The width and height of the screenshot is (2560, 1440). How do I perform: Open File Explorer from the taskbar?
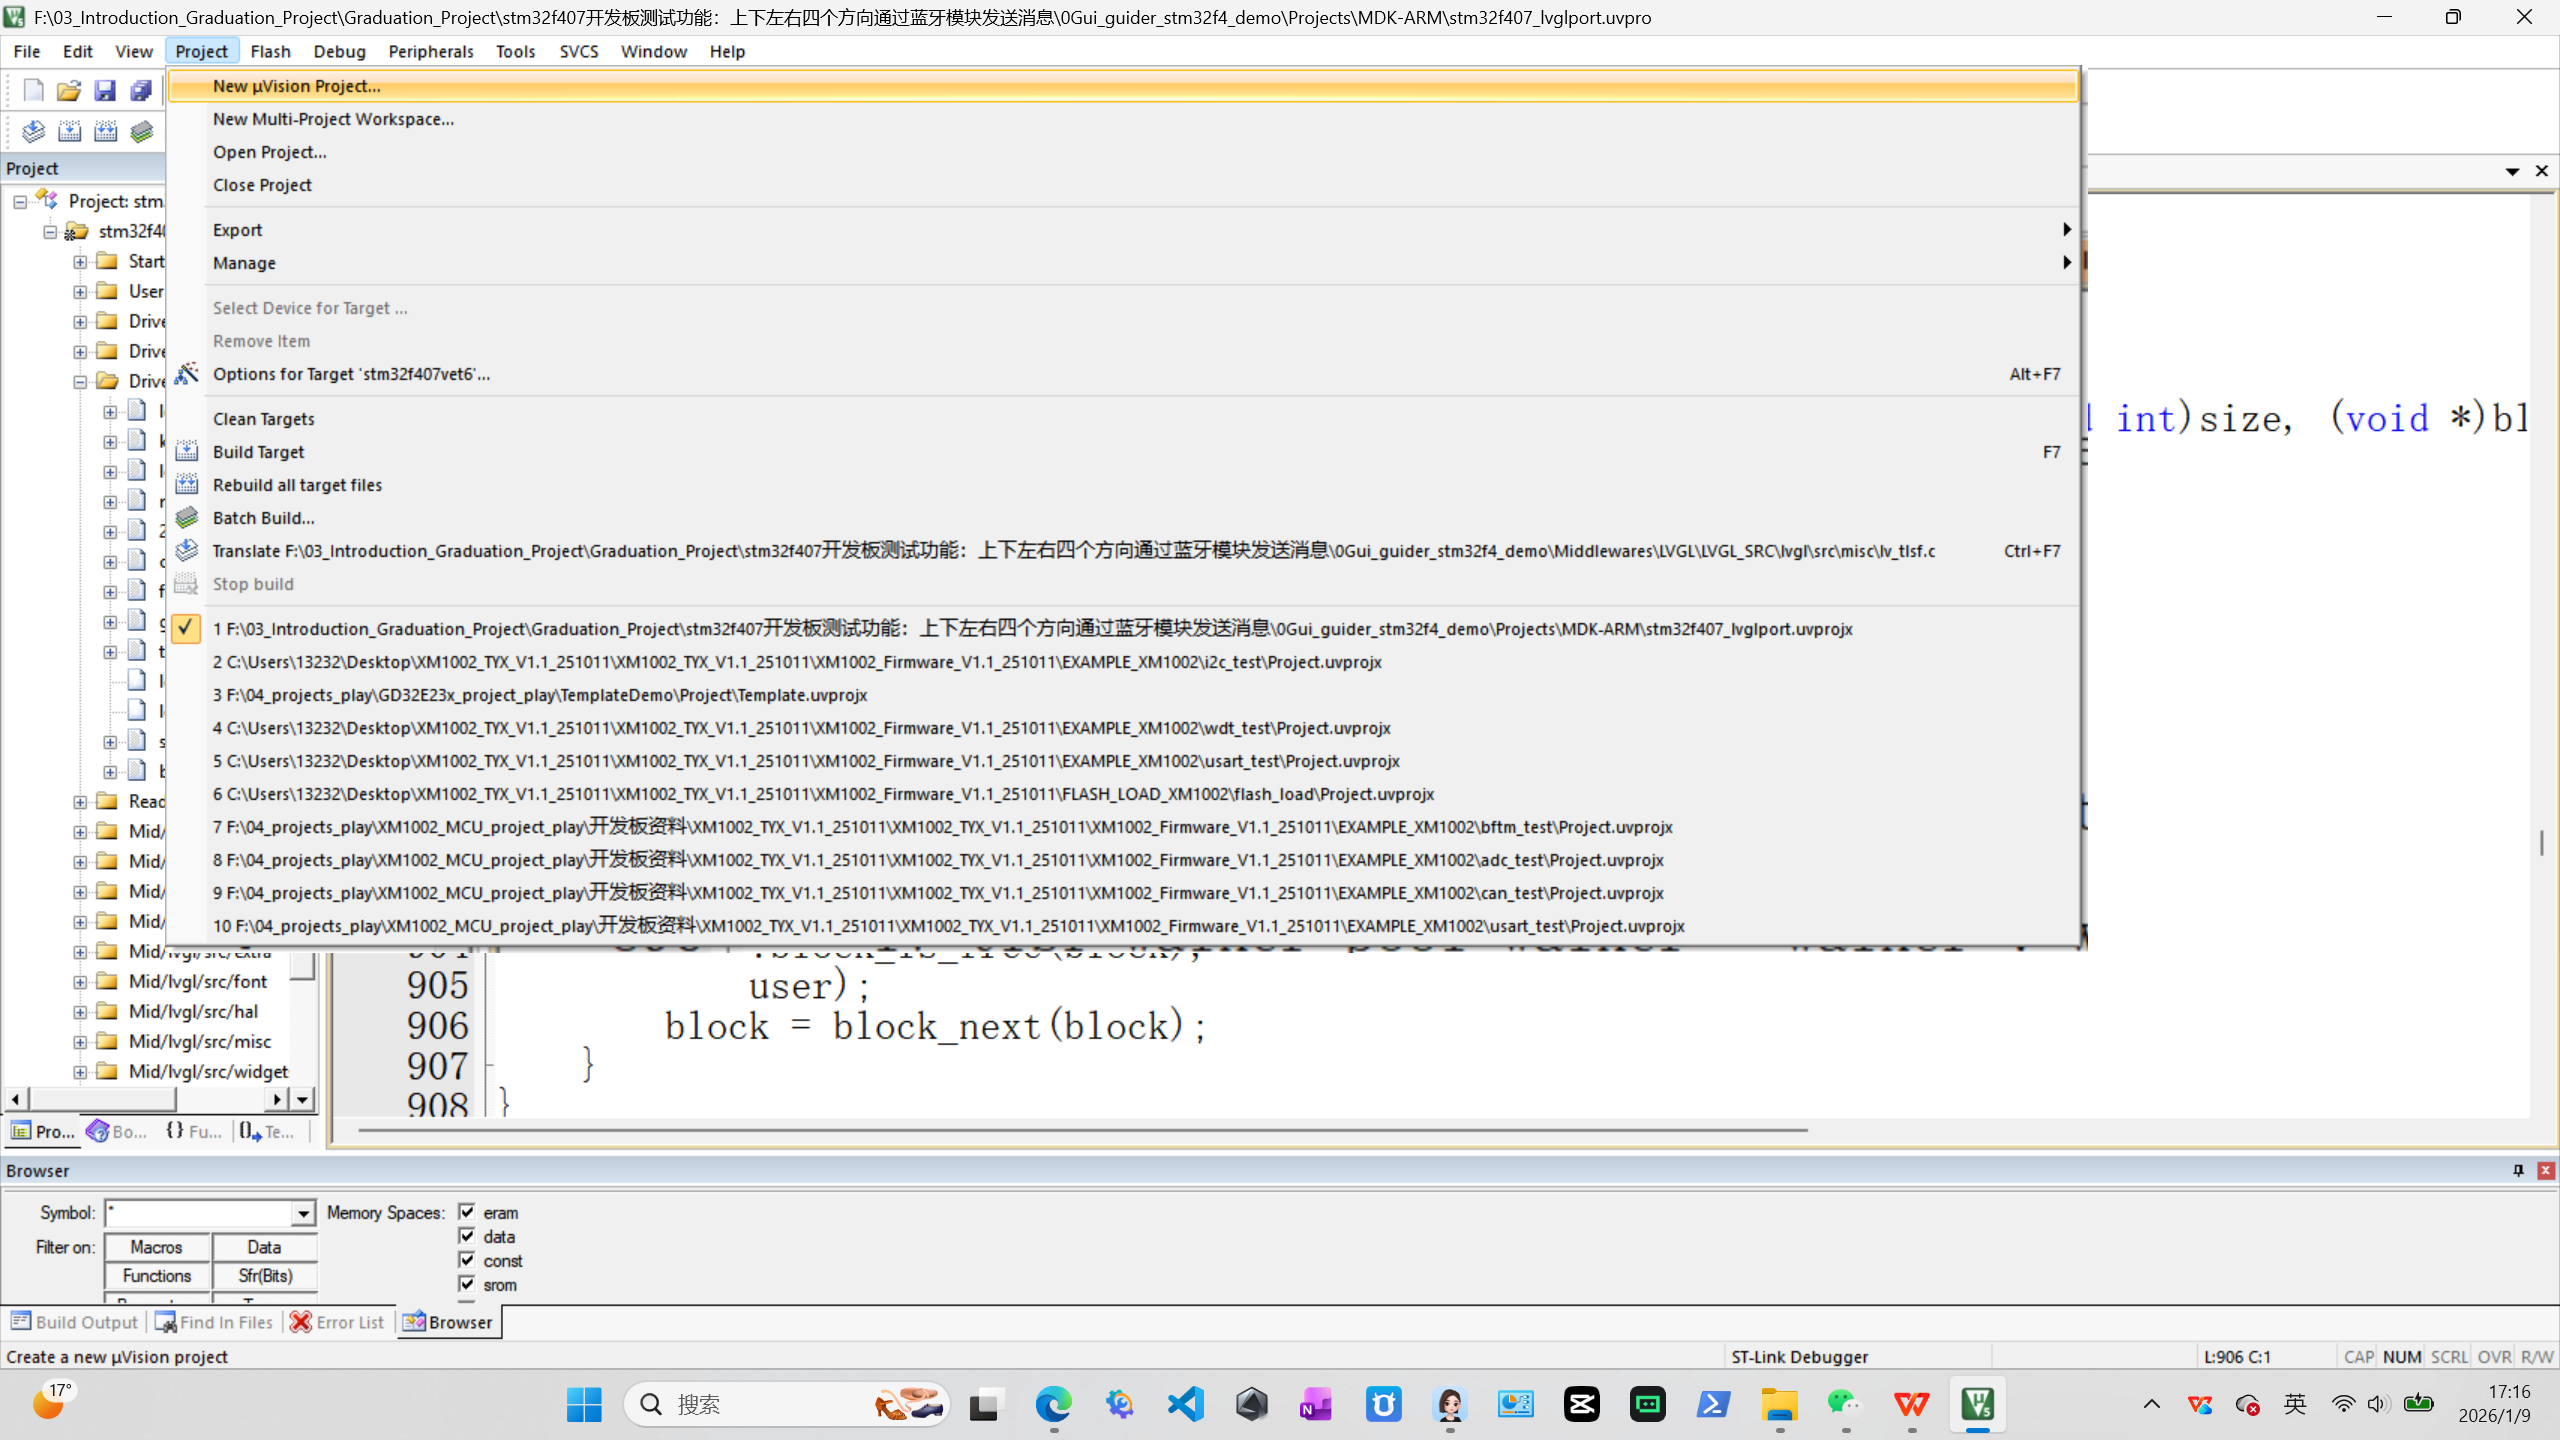[x=1779, y=1405]
